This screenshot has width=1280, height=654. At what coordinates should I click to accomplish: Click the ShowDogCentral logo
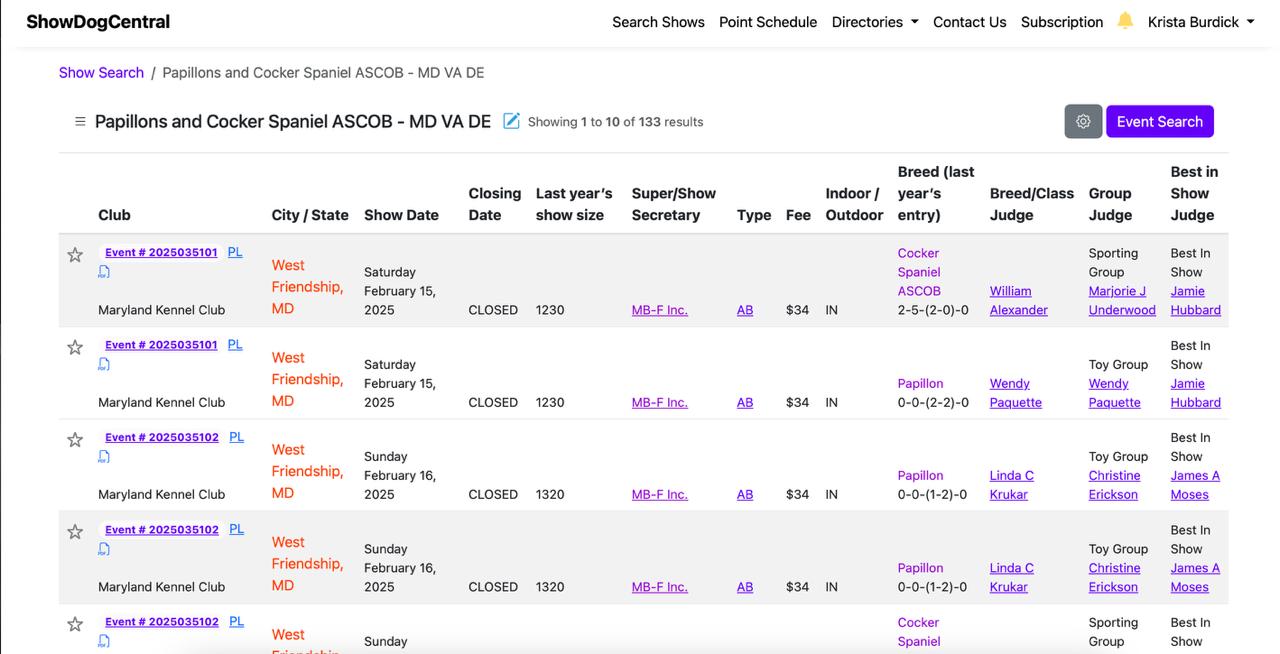[x=98, y=22]
